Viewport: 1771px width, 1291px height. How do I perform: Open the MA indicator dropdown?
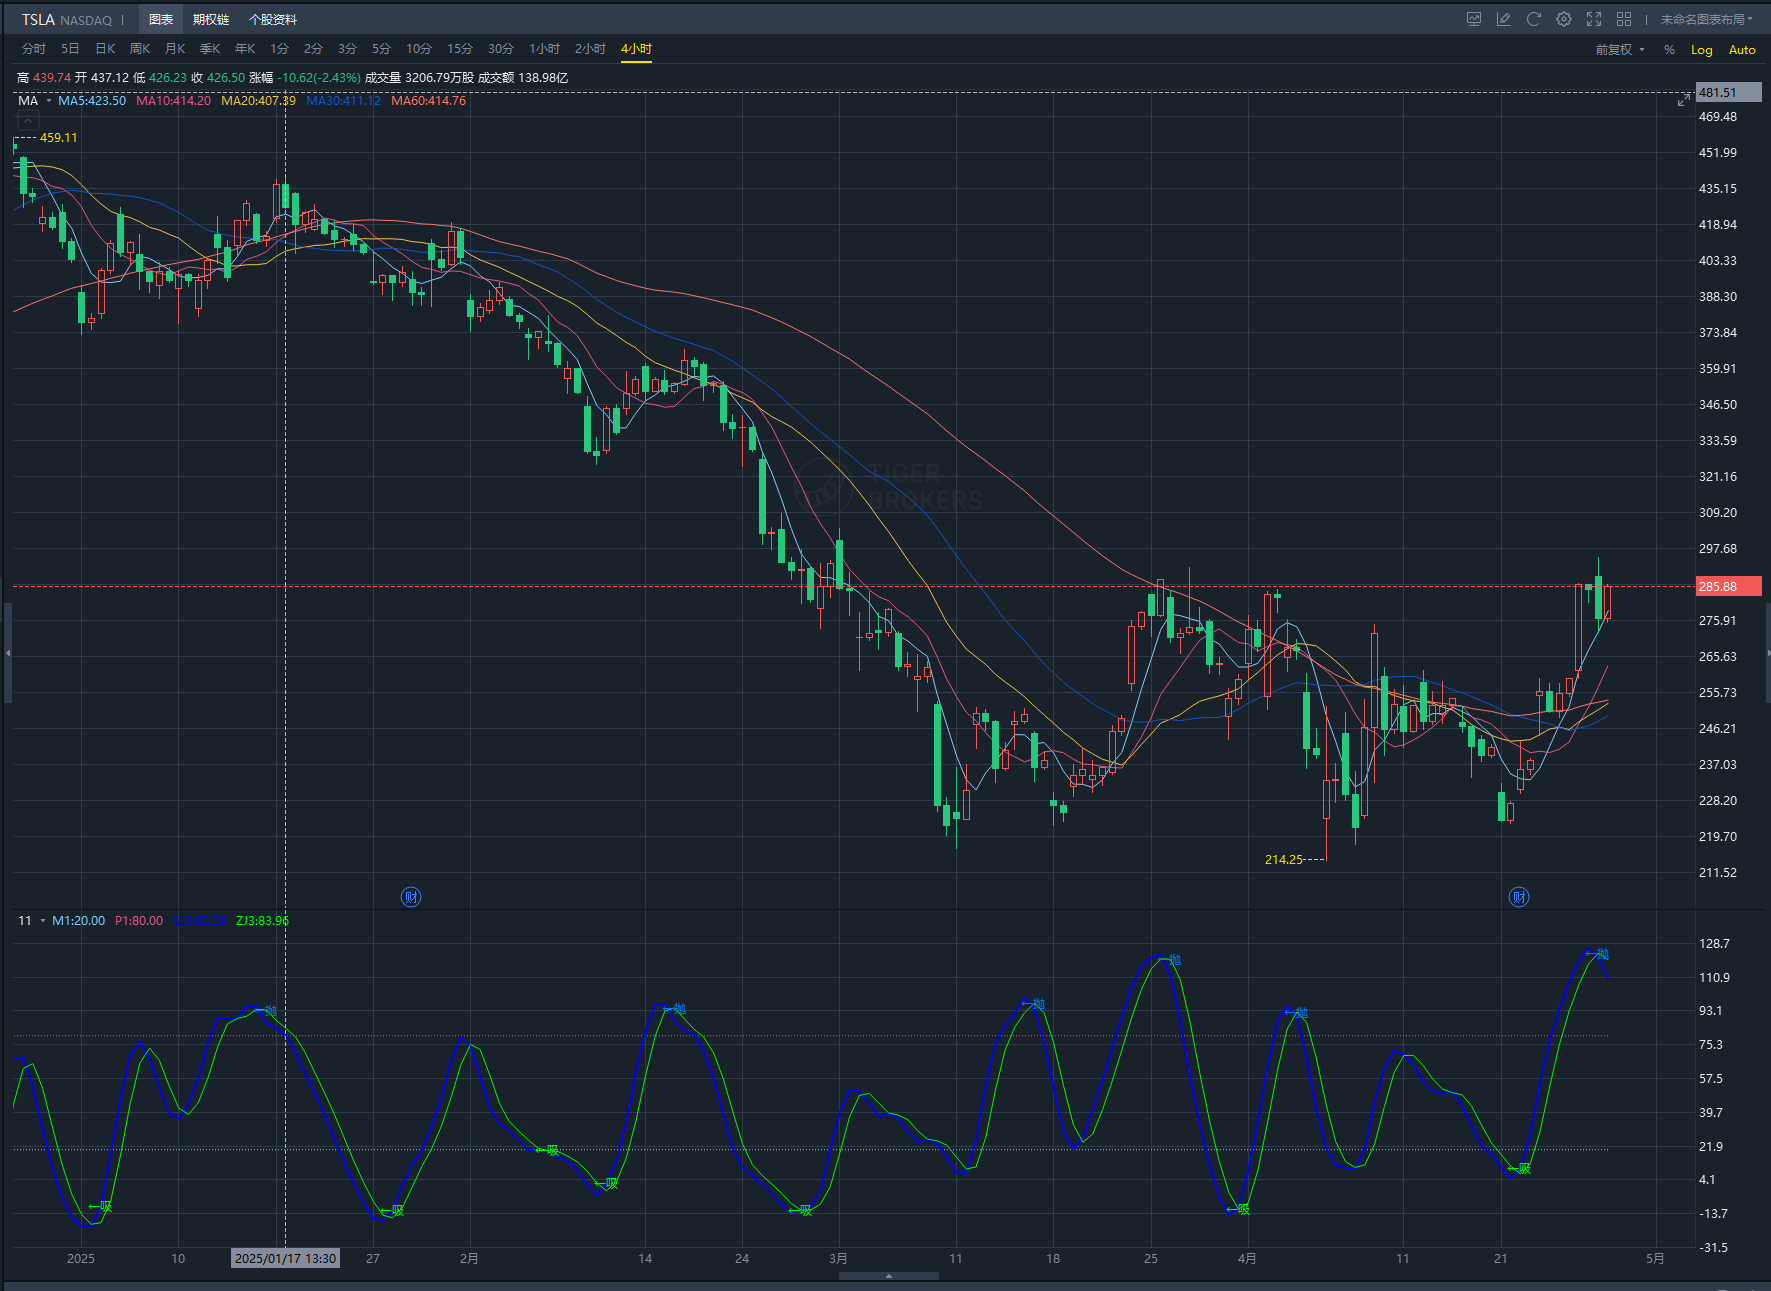click(x=48, y=101)
